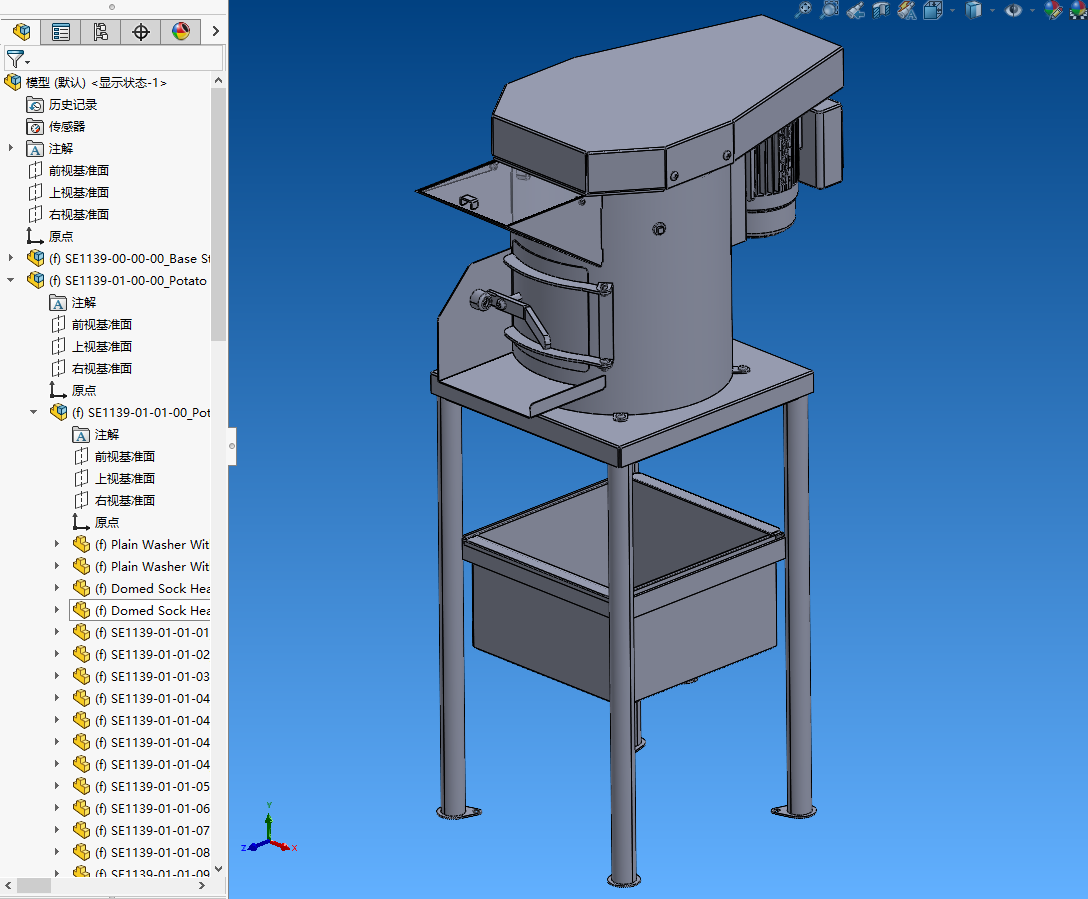Screen dimensions: 1088x899
Task: Open the DisplayManager color ball tab
Action: 181,32
